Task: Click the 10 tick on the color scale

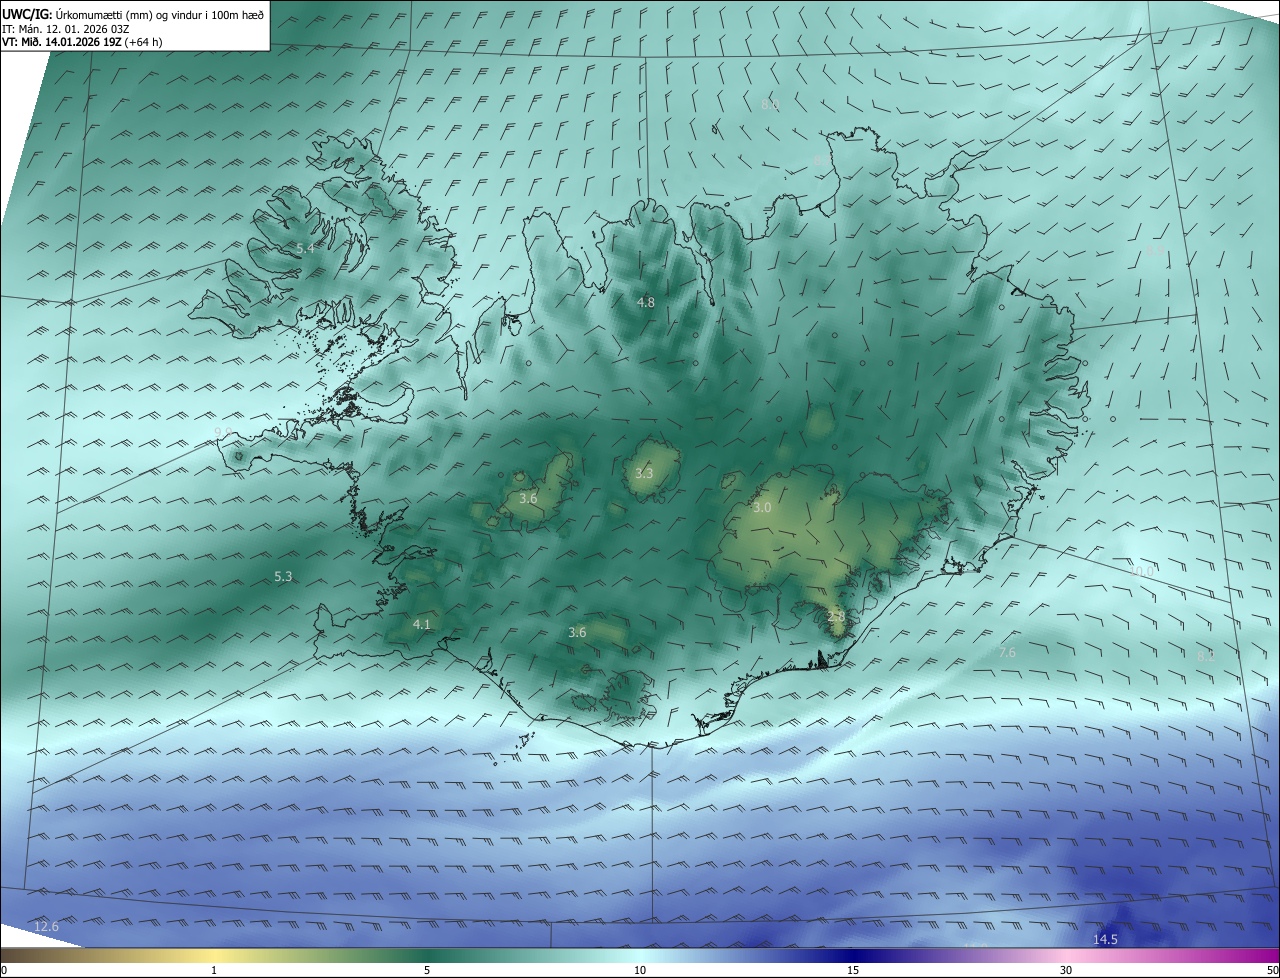Action: point(640,970)
